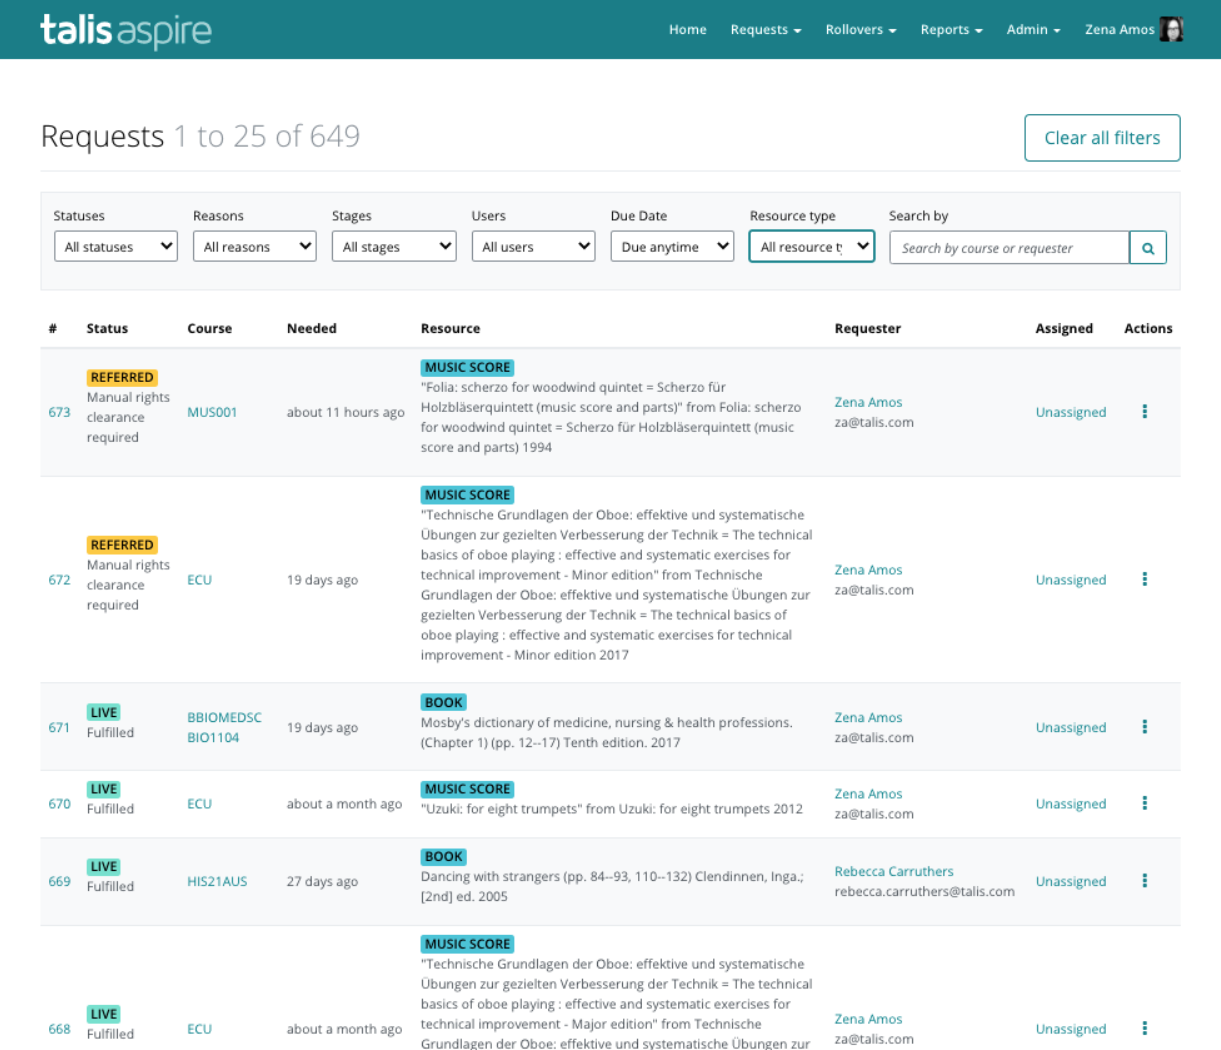The width and height of the screenshot is (1221, 1050).
Task: Open requester Zena Amos for request 670
Action: pyautogui.click(x=868, y=794)
